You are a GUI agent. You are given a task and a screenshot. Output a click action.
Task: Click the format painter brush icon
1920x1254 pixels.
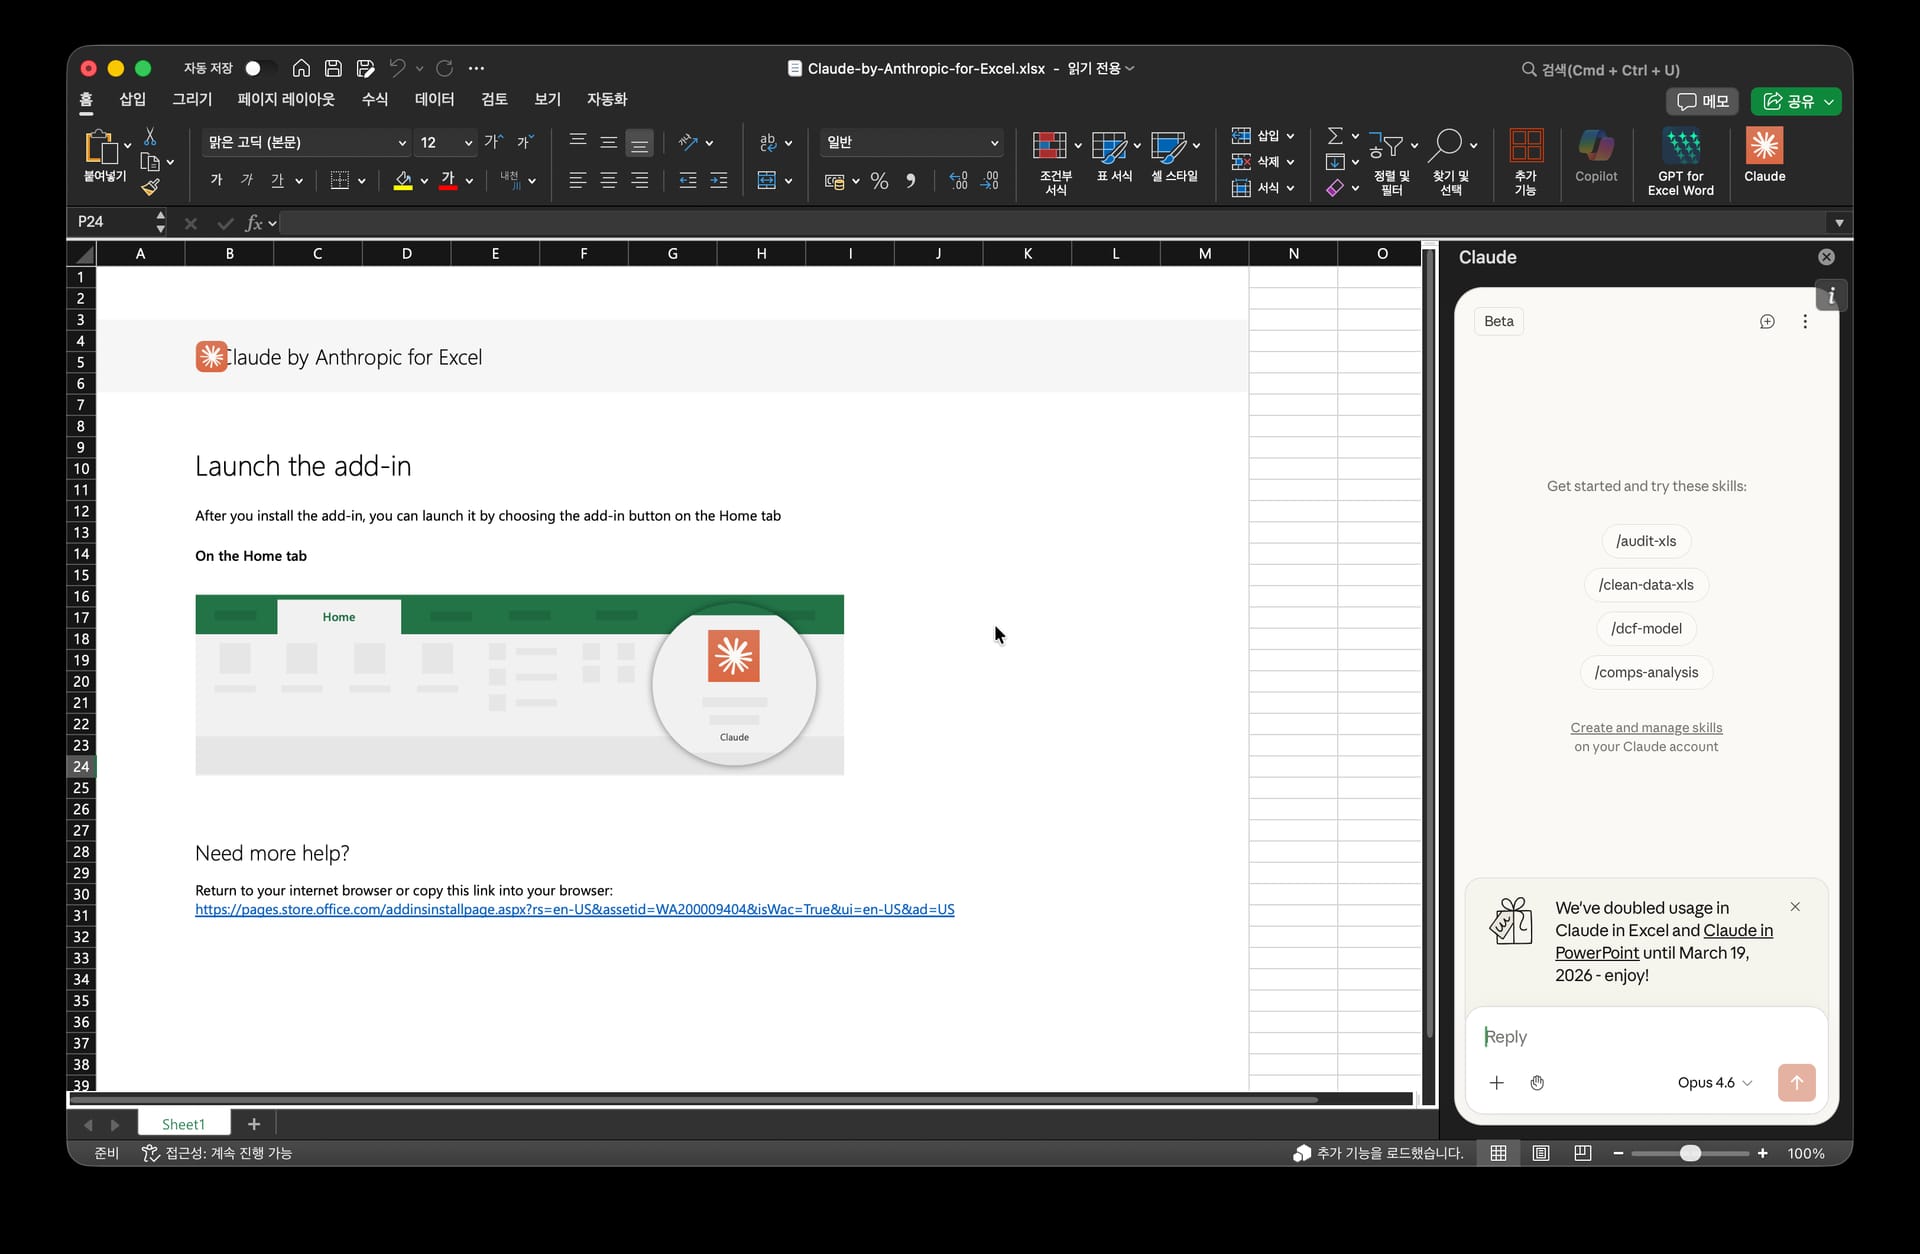150,187
